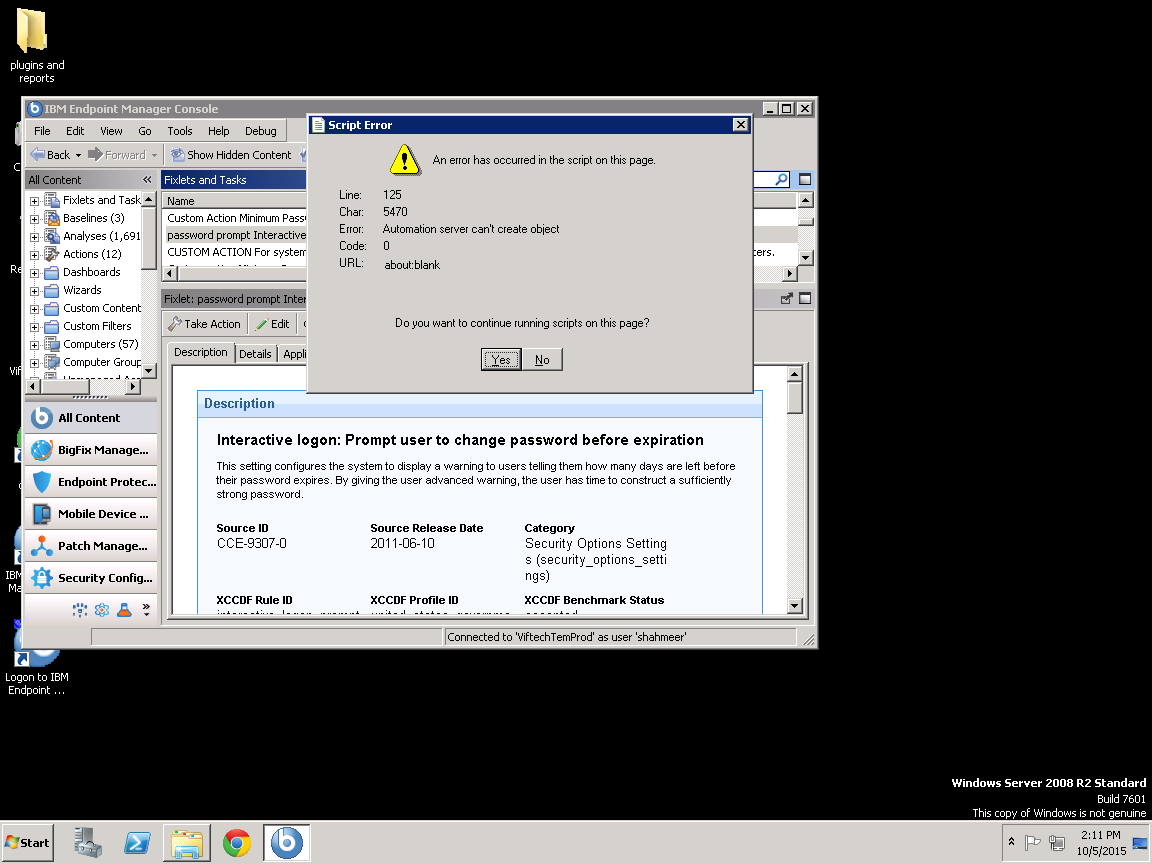Collapse the All Content pane with chevrons
The width and height of the screenshot is (1152, 864).
(x=147, y=179)
